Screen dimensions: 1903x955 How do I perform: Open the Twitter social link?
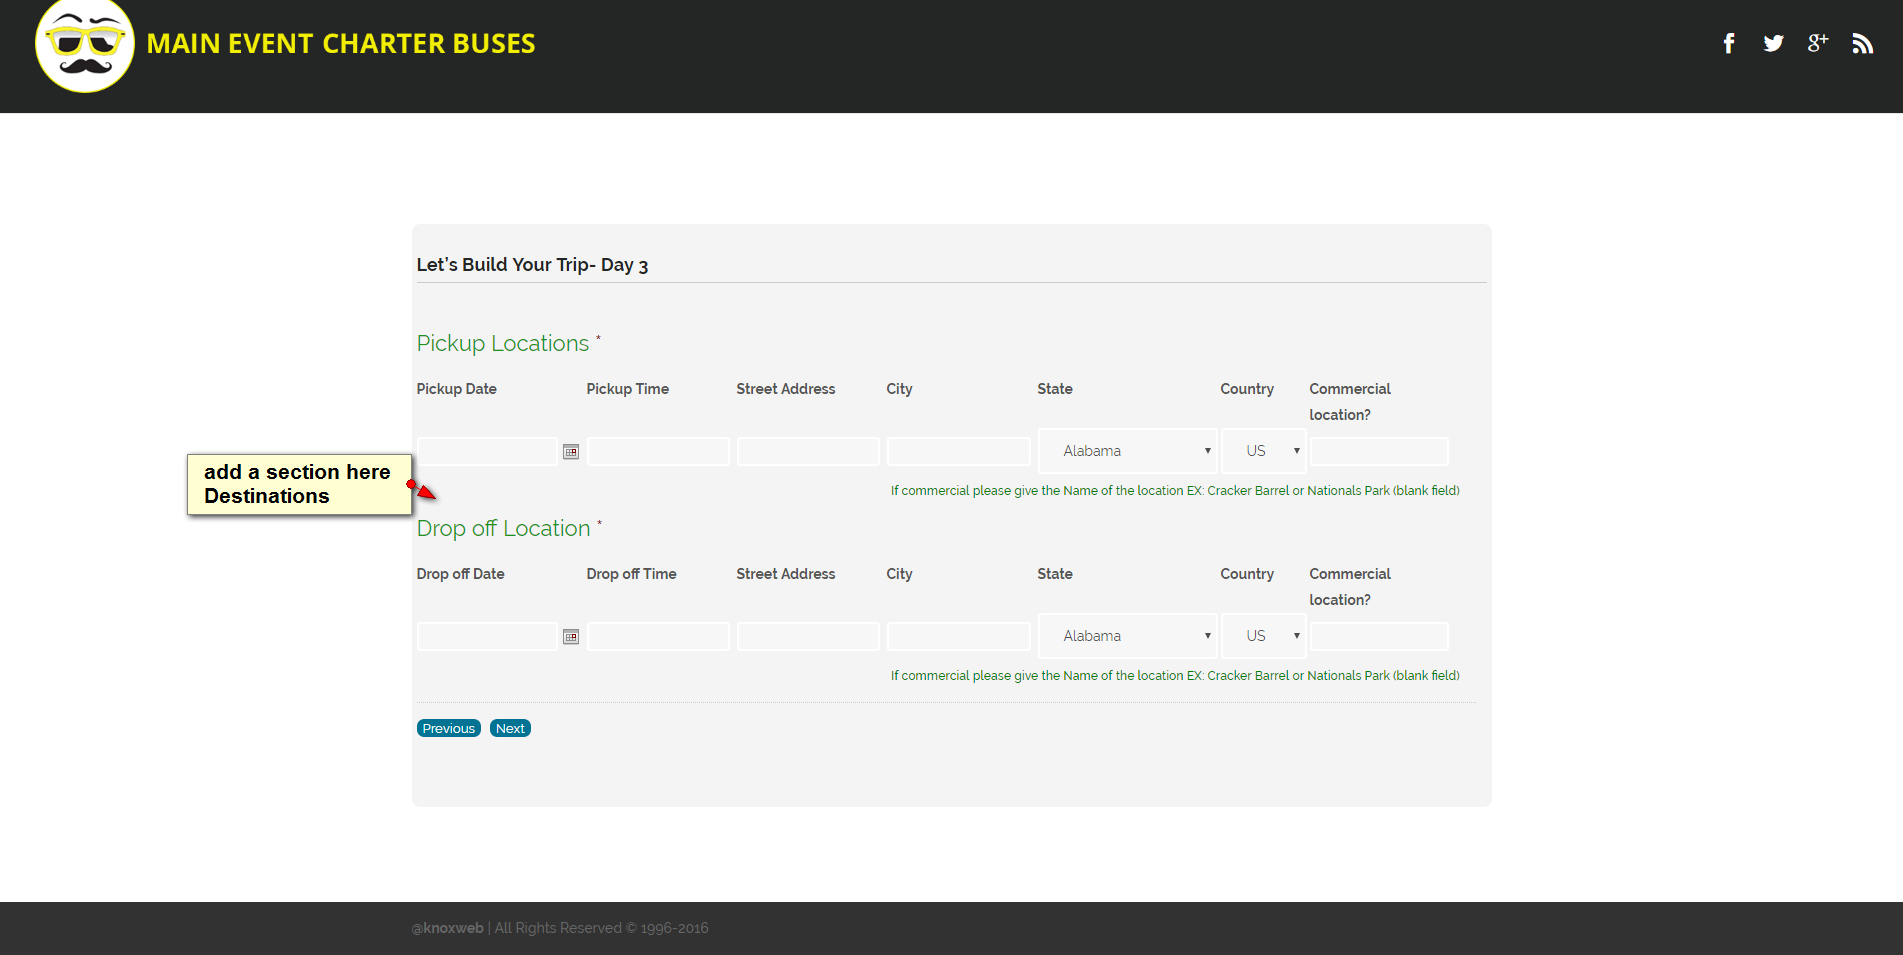1773,43
